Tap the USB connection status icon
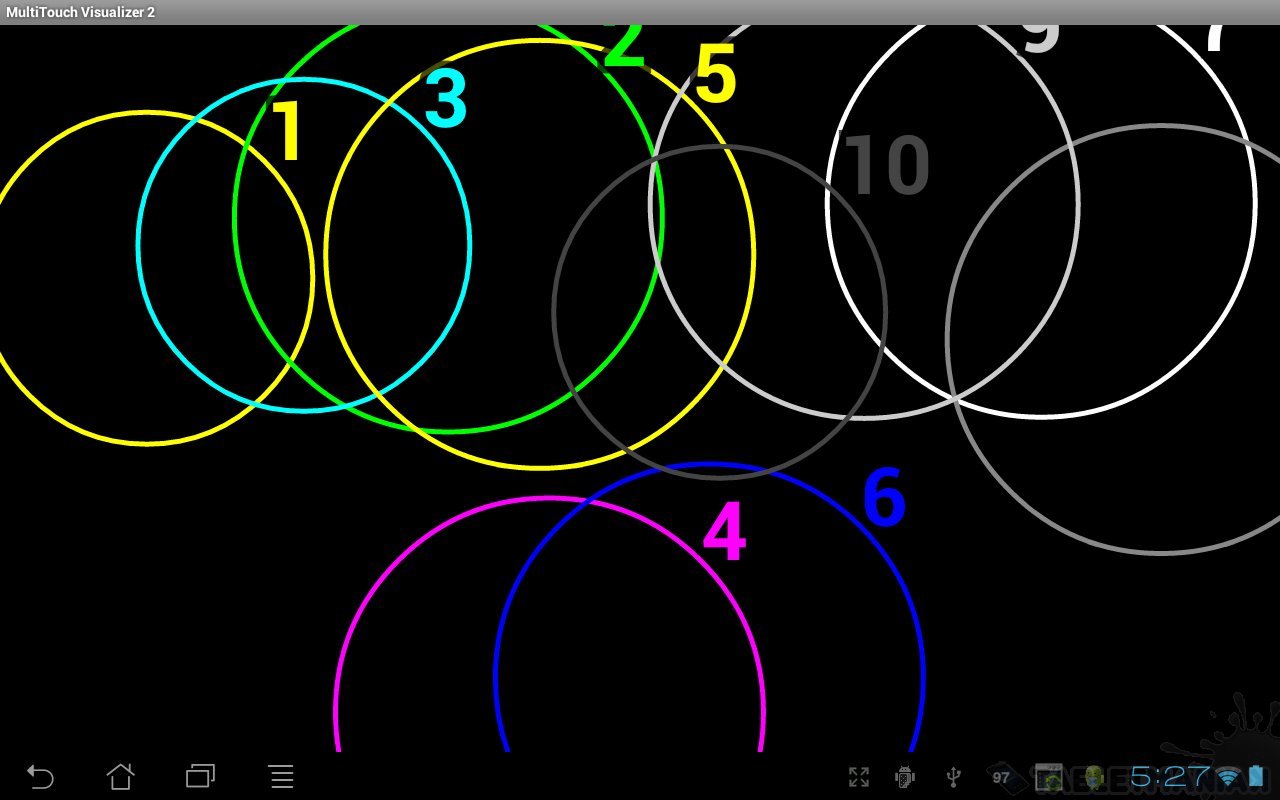 tap(953, 777)
